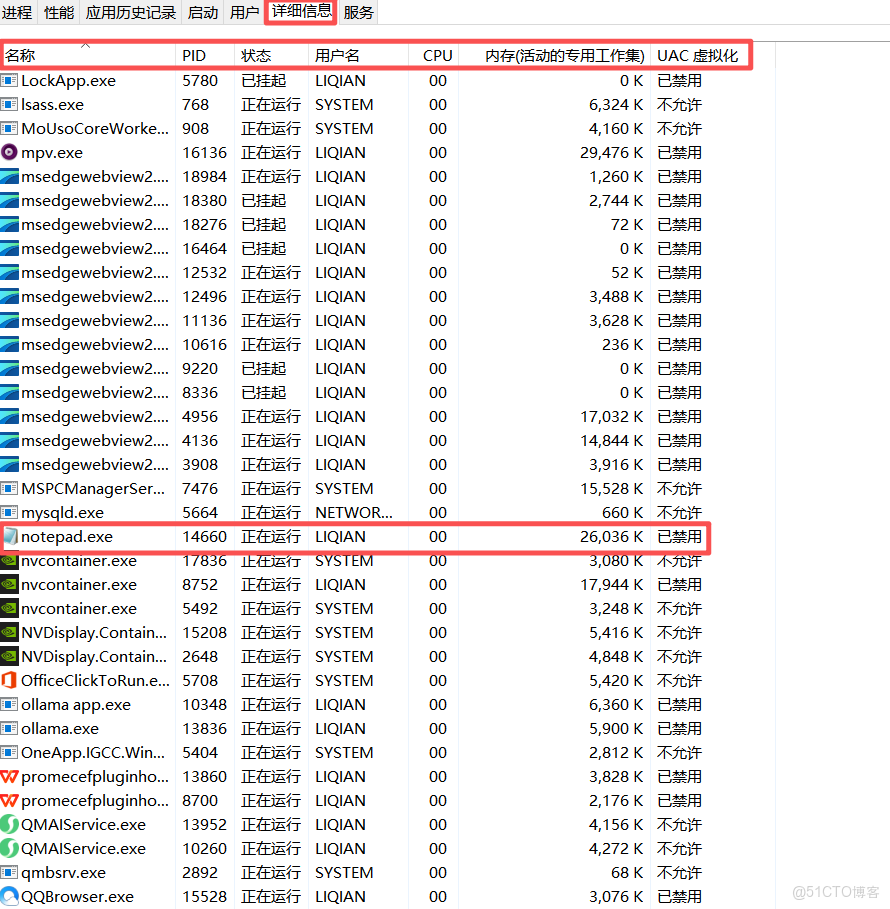890x909 pixels.
Task: Click the 29,476 K memory value
Action: point(611,152)
